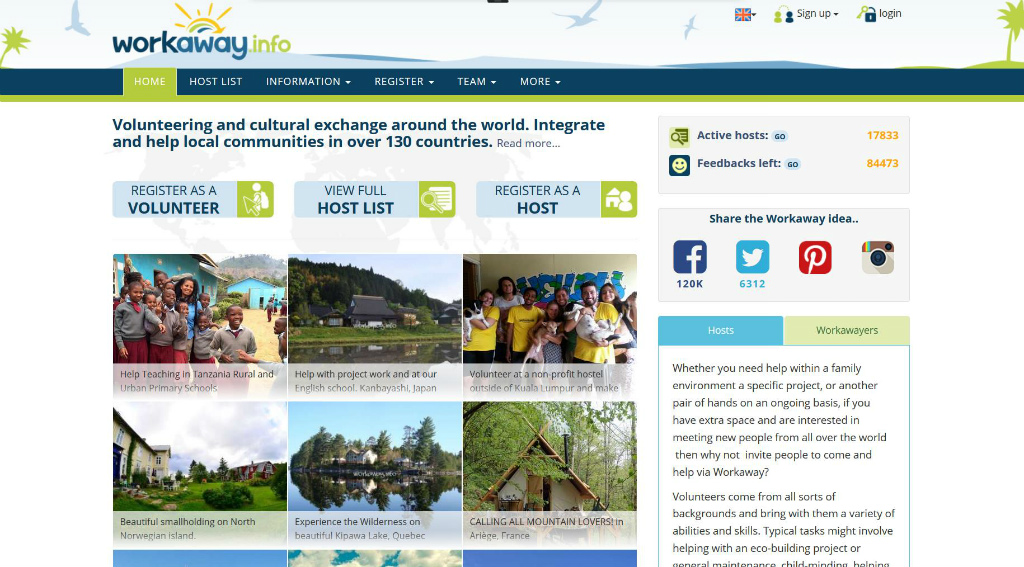Click the login padlock icon

866,14
